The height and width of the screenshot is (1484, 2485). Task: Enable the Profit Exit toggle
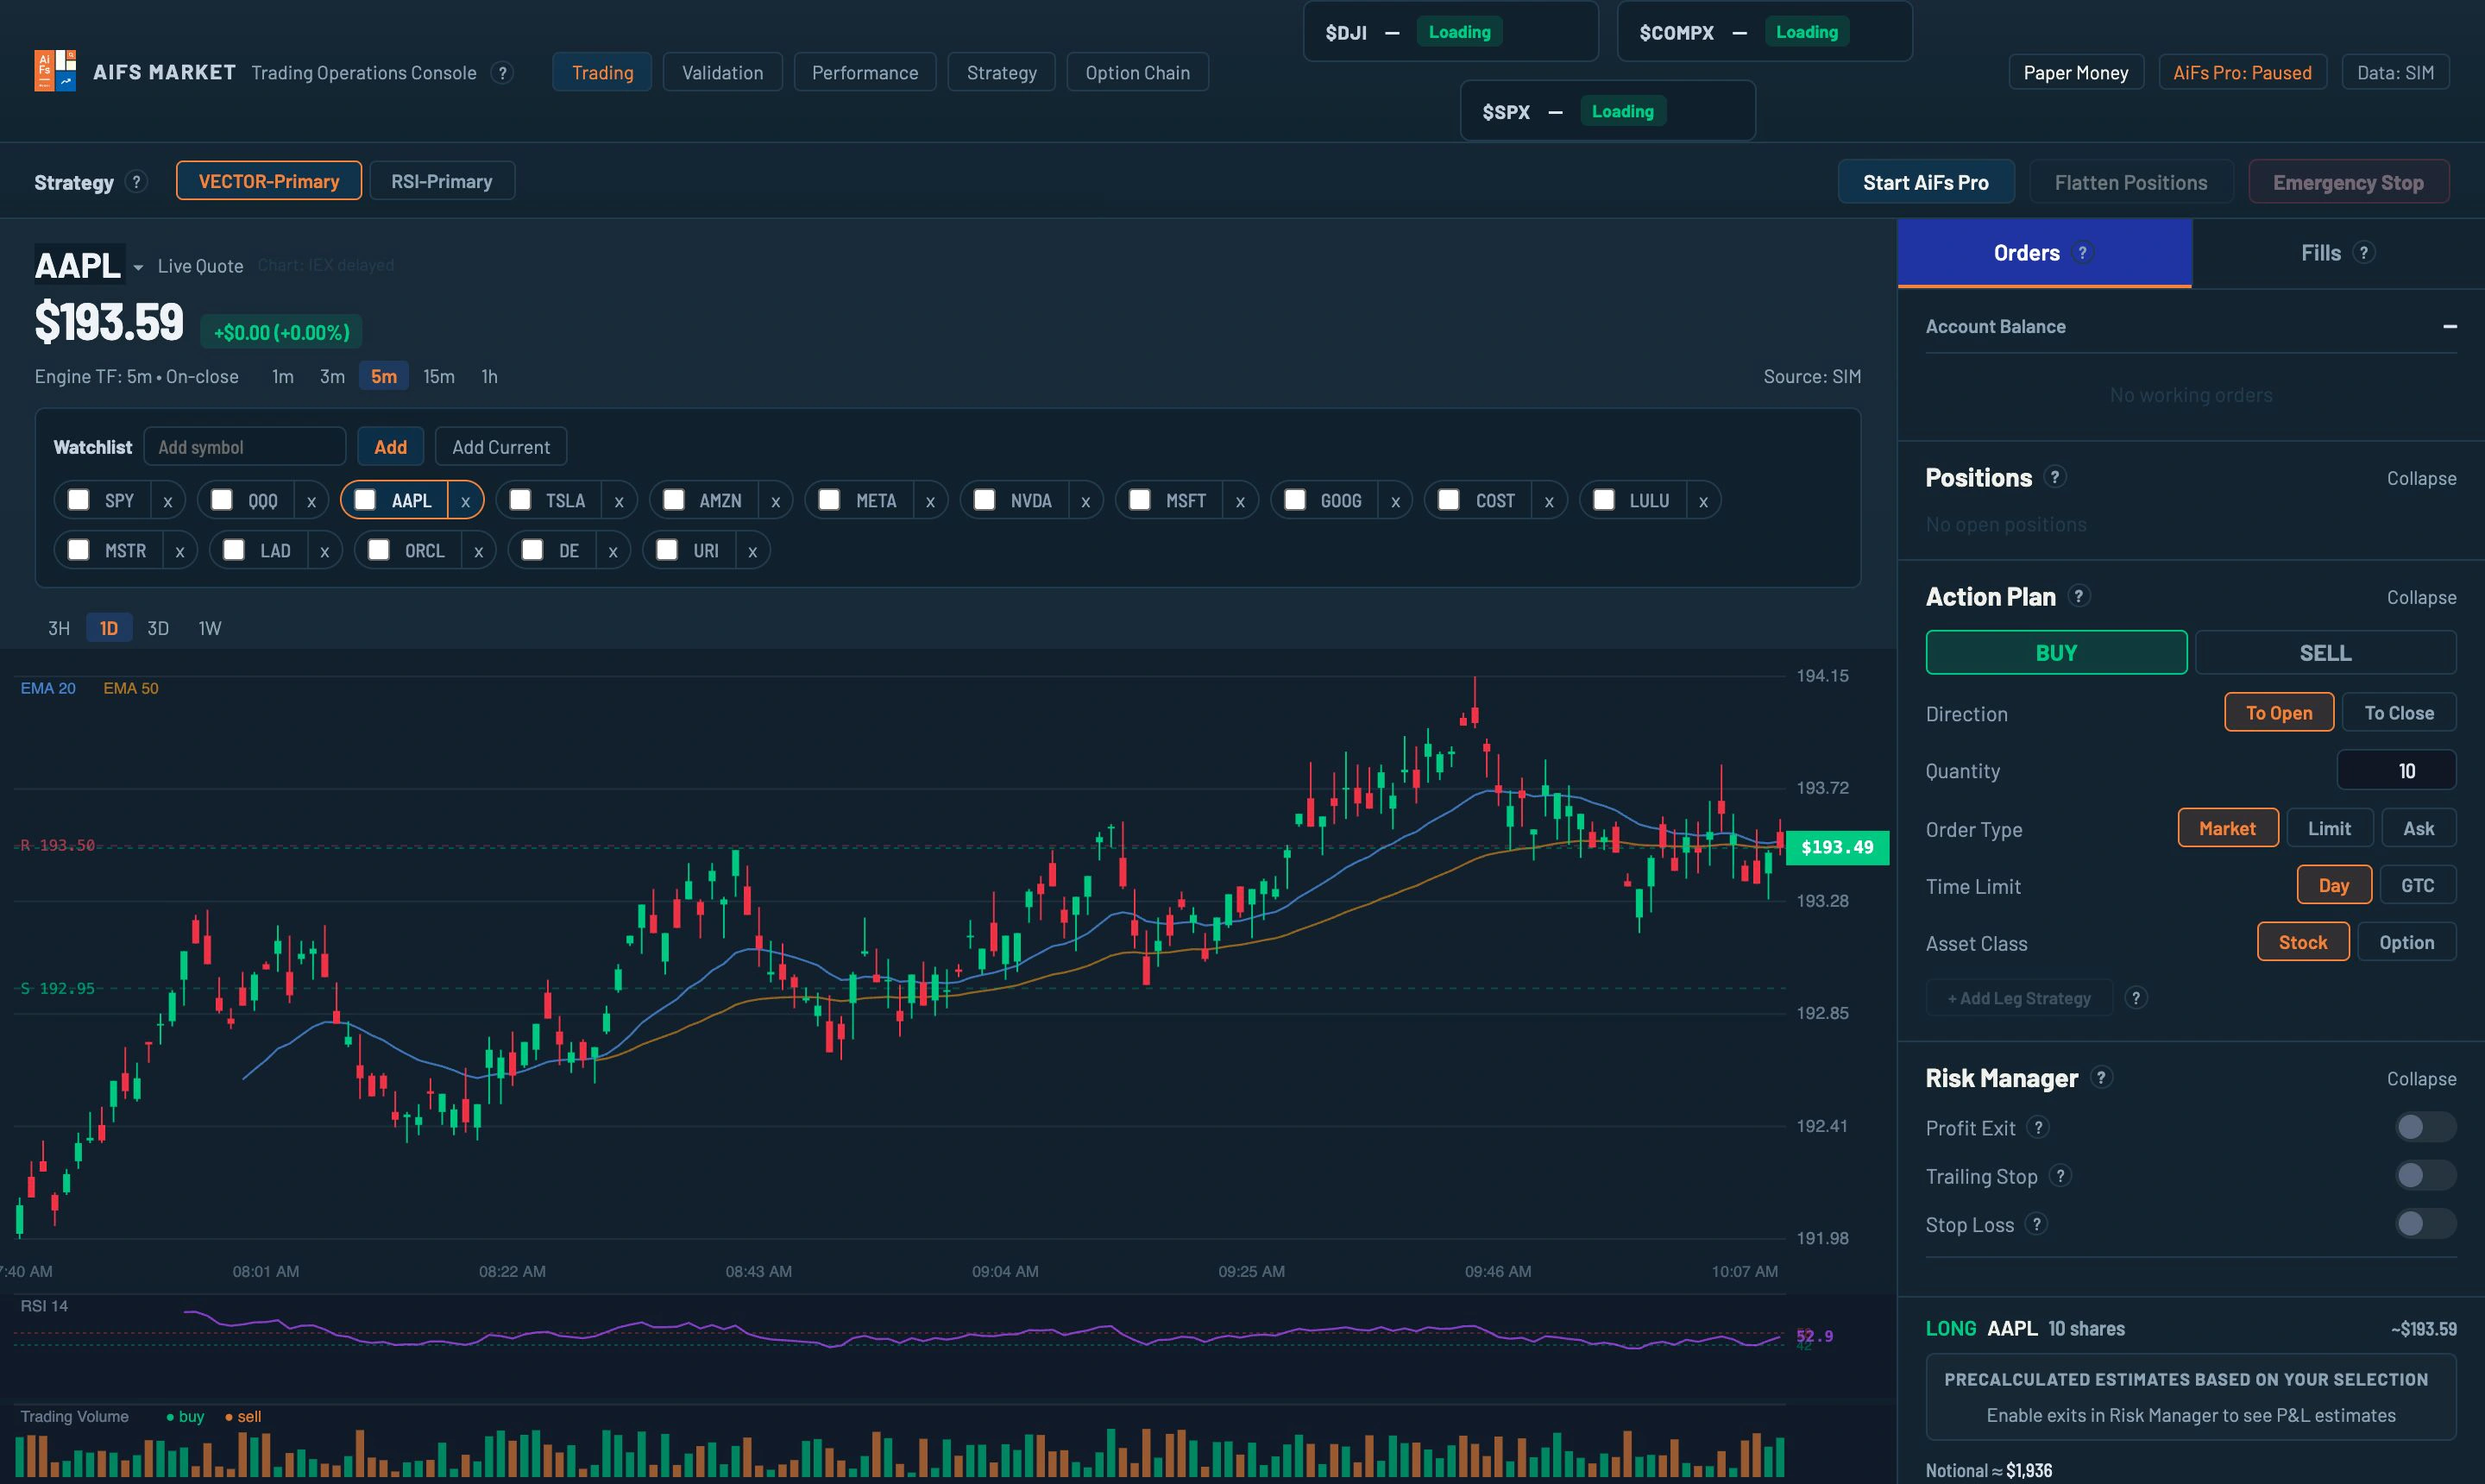click(2425, 1127)
